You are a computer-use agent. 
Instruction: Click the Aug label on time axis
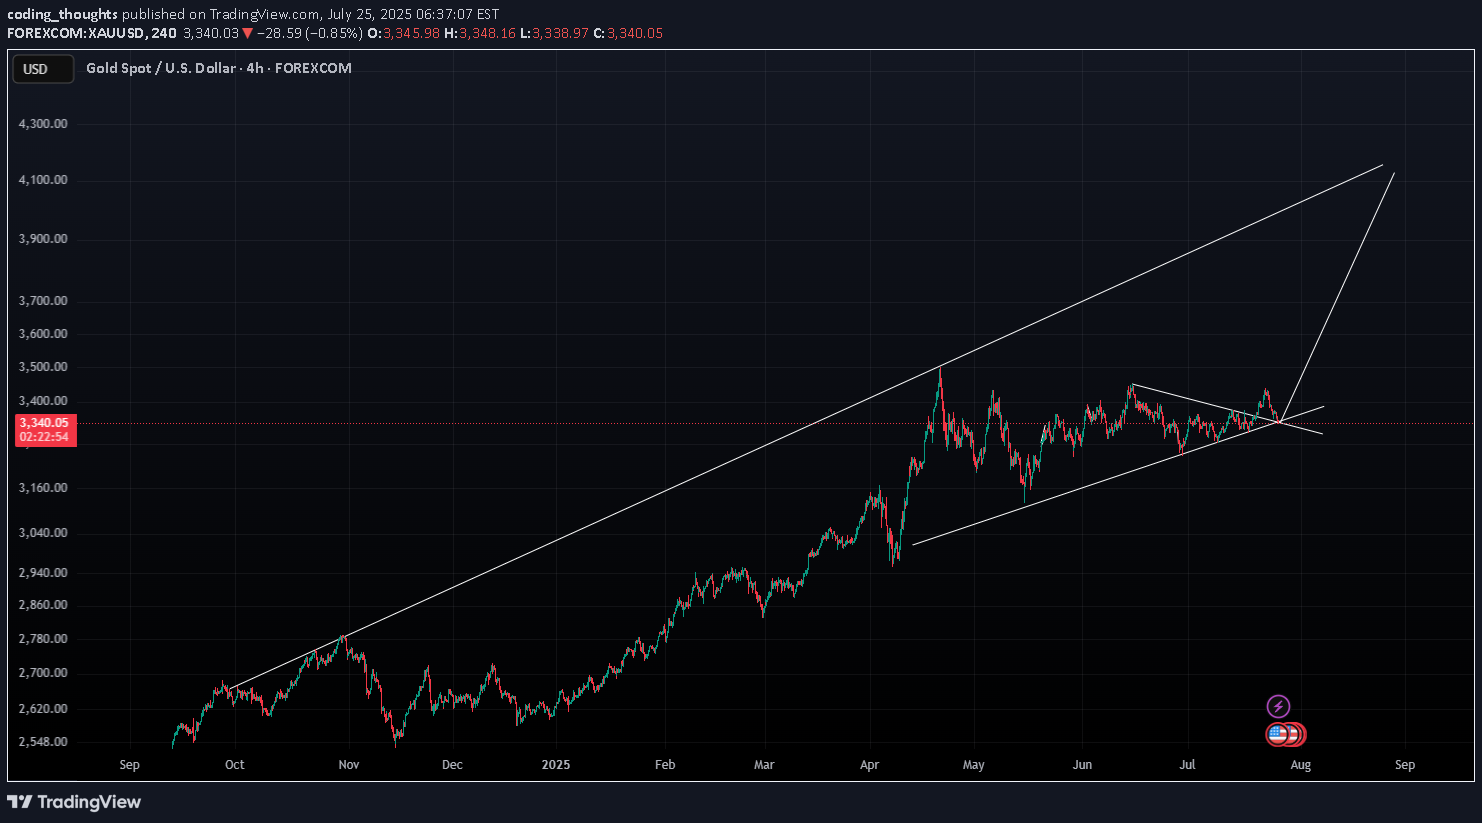(x=1301, y=765)
